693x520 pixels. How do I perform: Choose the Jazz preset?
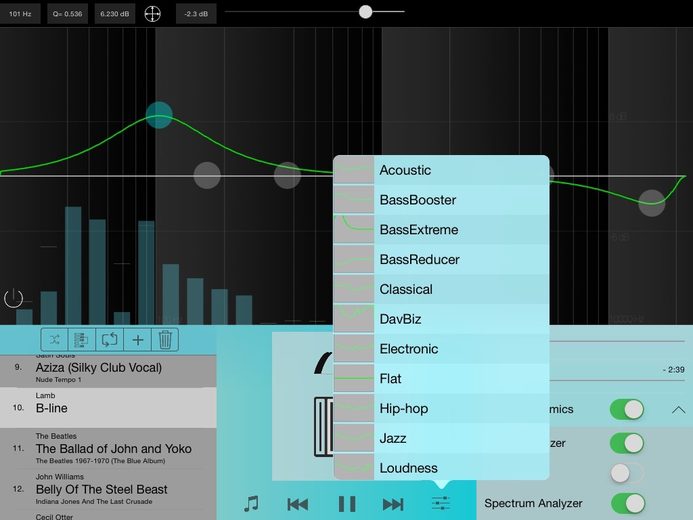point(441,438)
